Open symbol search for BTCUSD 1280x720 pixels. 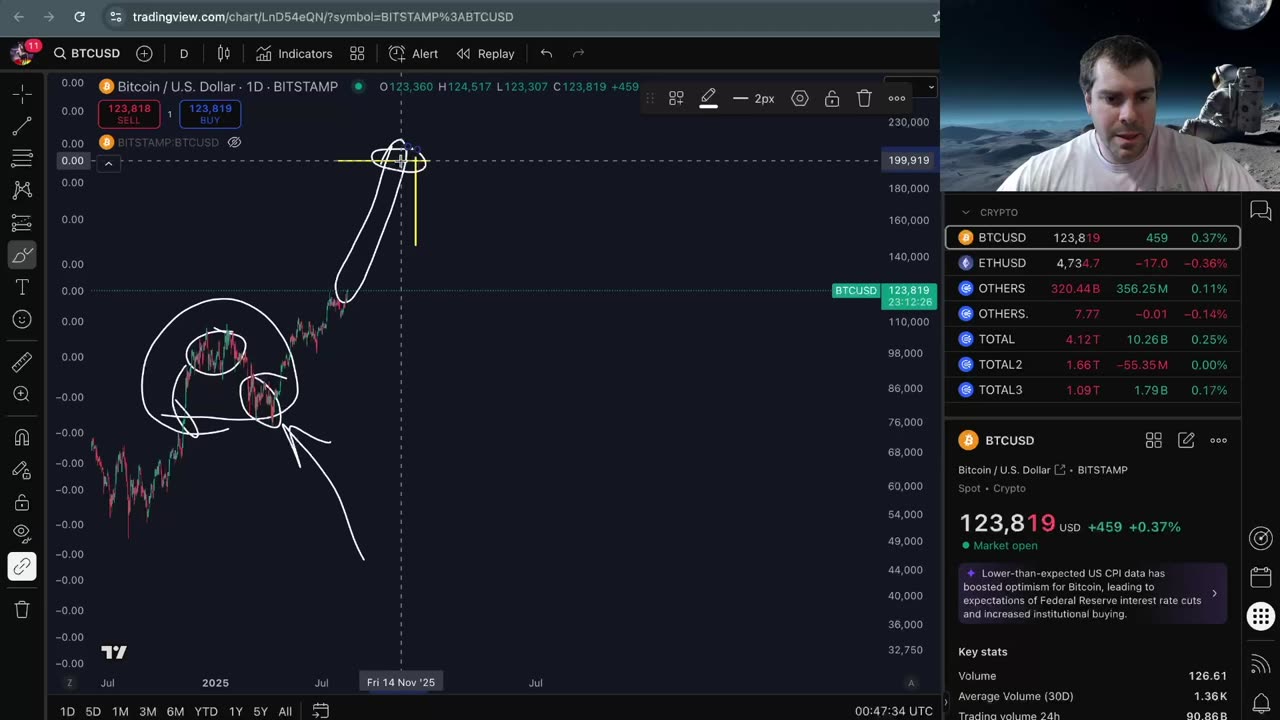point(87,53)
